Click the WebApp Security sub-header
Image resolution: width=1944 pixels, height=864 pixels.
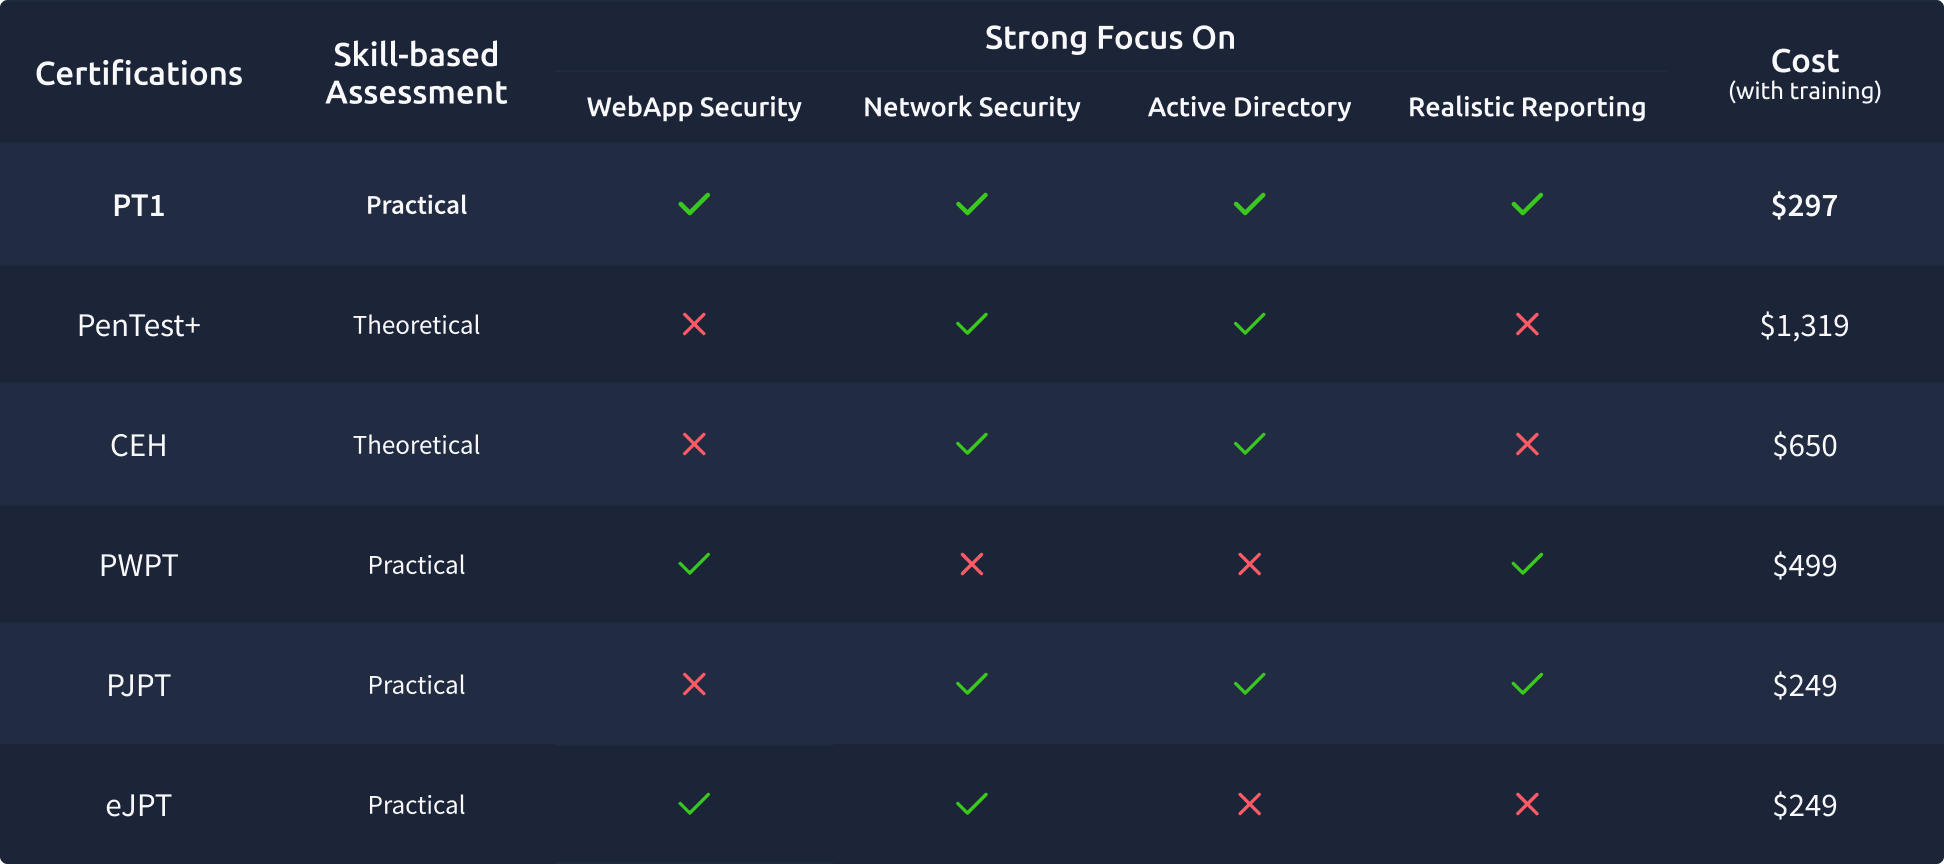point(694,107)
